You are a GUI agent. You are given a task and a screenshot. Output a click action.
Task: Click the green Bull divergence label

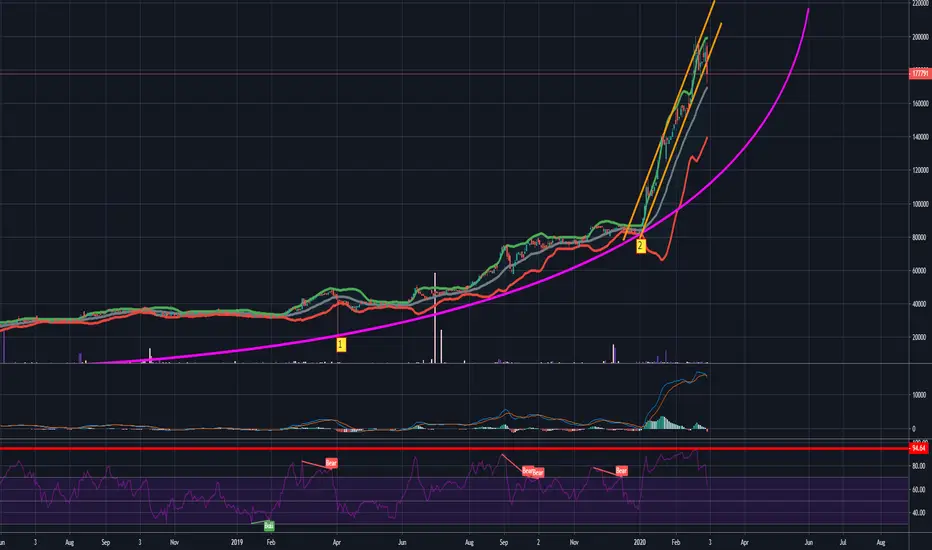click(x=269, y=526)
